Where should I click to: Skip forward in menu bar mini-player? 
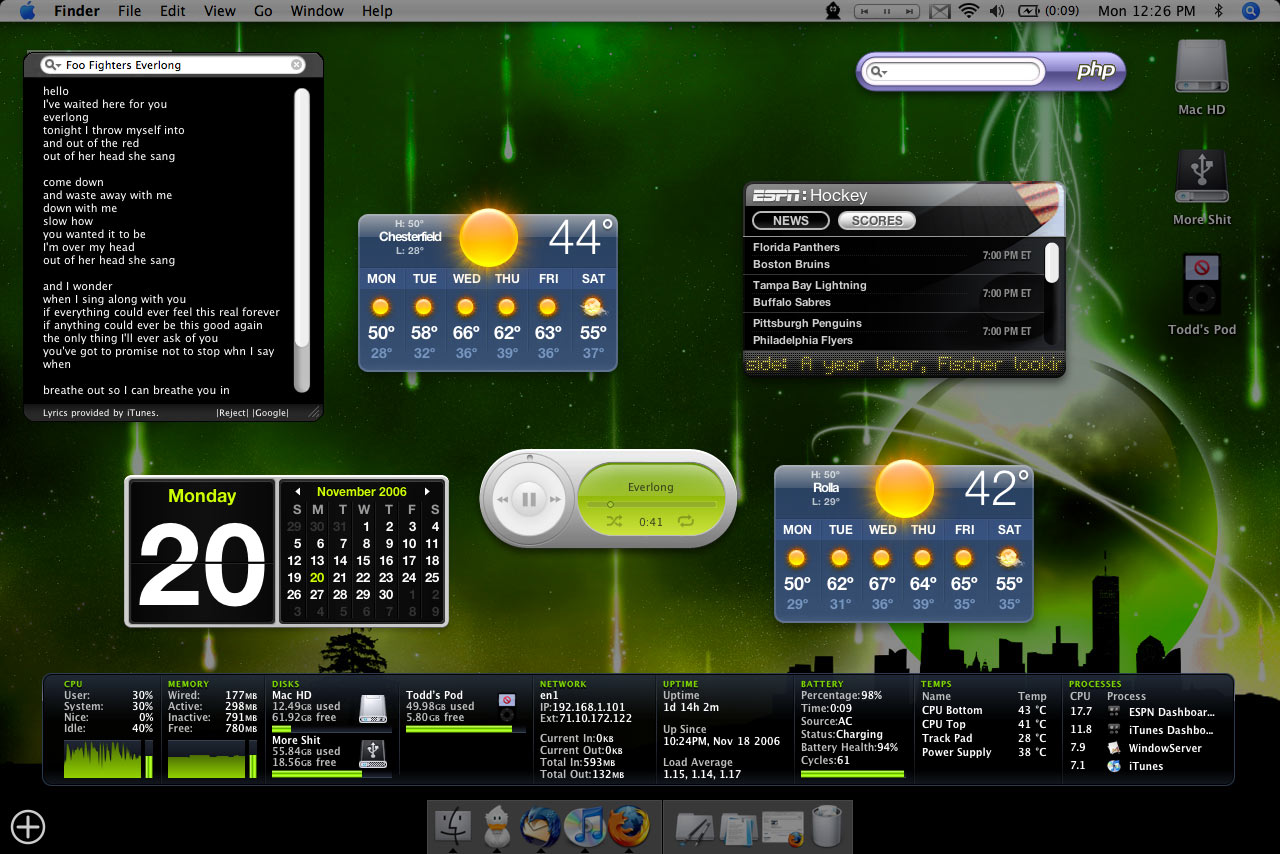[907, 12]
